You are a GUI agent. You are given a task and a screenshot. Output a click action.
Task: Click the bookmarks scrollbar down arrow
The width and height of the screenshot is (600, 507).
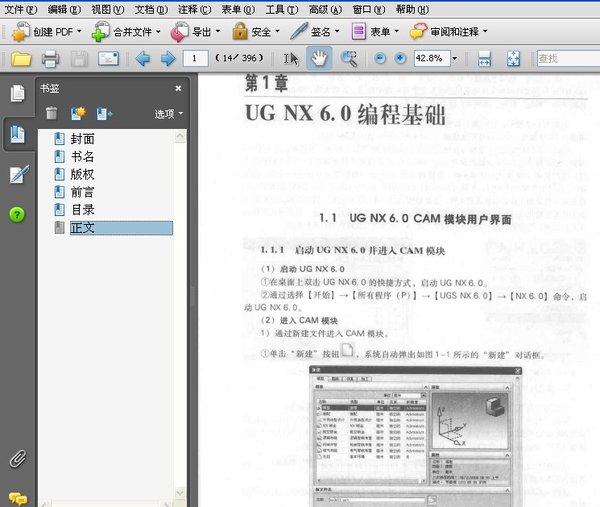180,493
